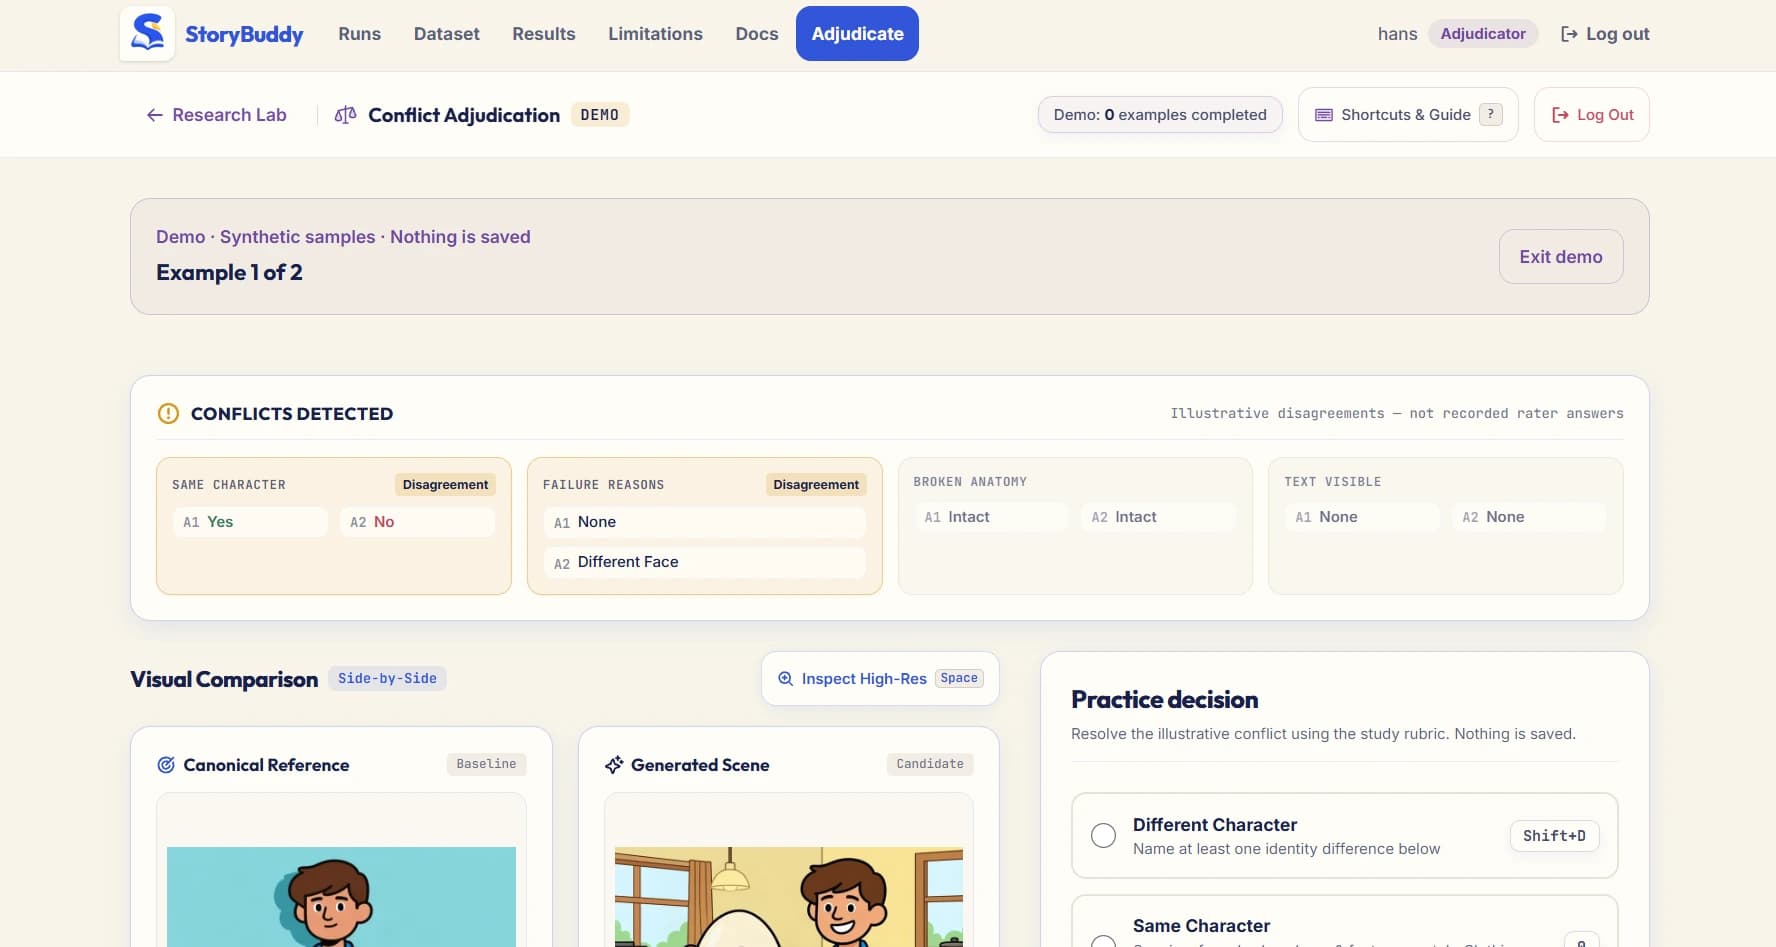1776x947 pixels.
Task: Click the StoryBuddy logo icon
Action: tap(147, 33)
